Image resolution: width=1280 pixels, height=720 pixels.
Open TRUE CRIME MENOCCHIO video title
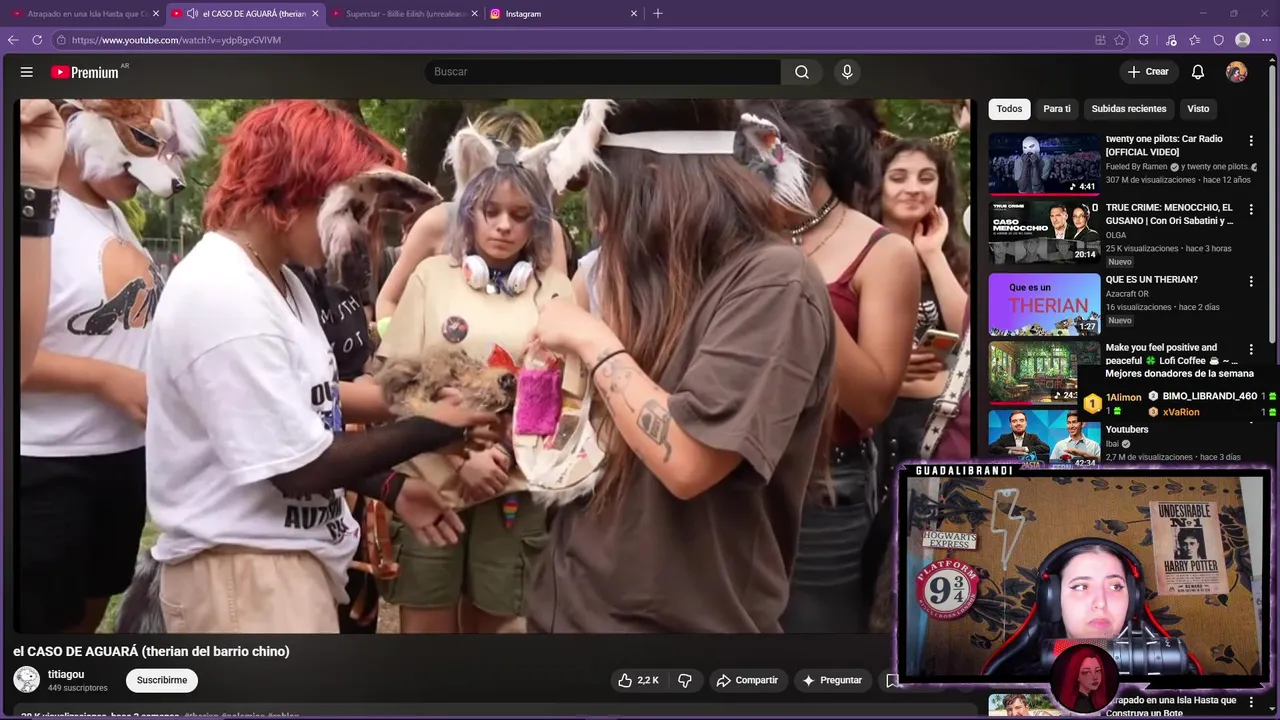1170,214
